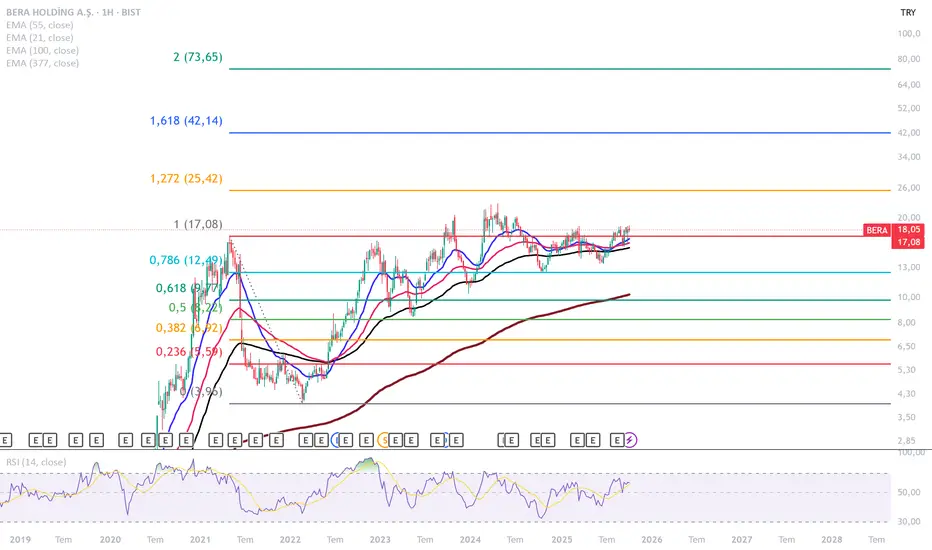
Task: Click 2026 on the time axis
Action: click(651, 539)
